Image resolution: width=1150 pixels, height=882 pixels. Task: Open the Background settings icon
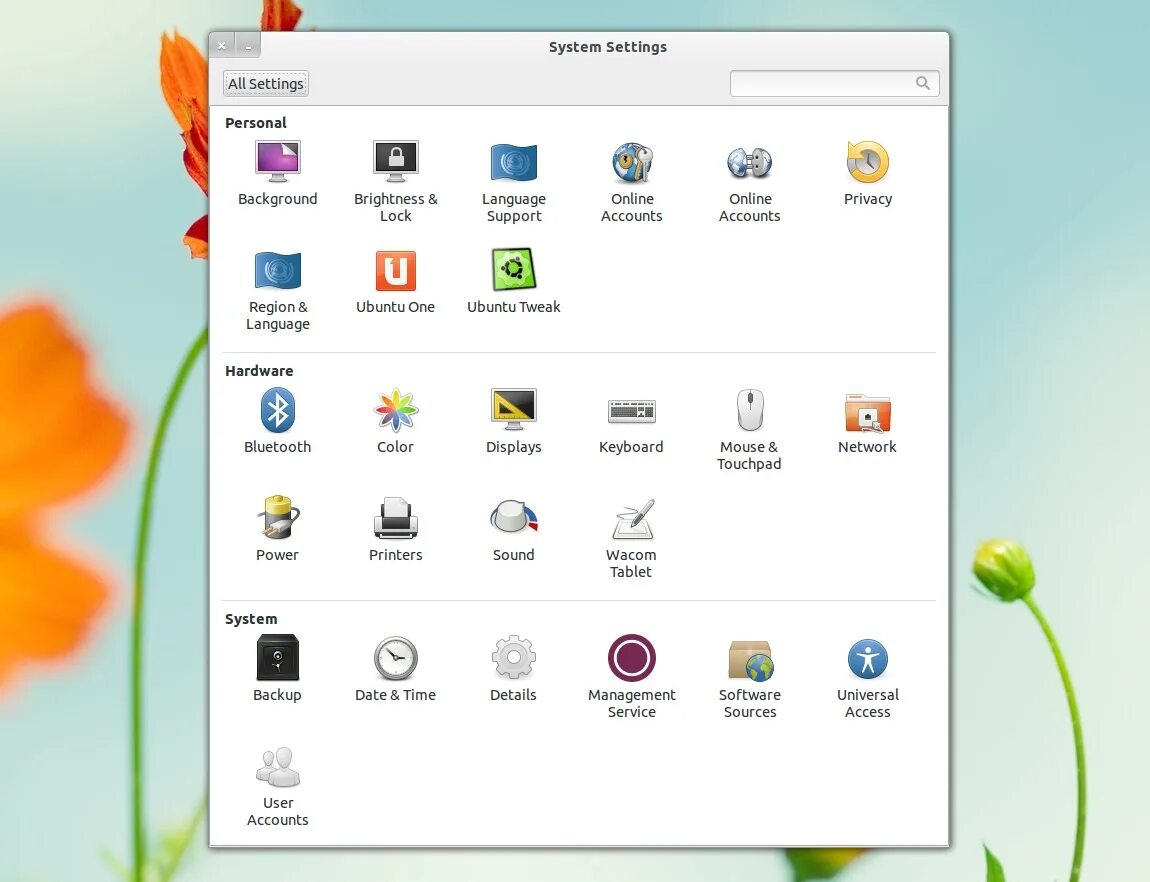[277, 161]
